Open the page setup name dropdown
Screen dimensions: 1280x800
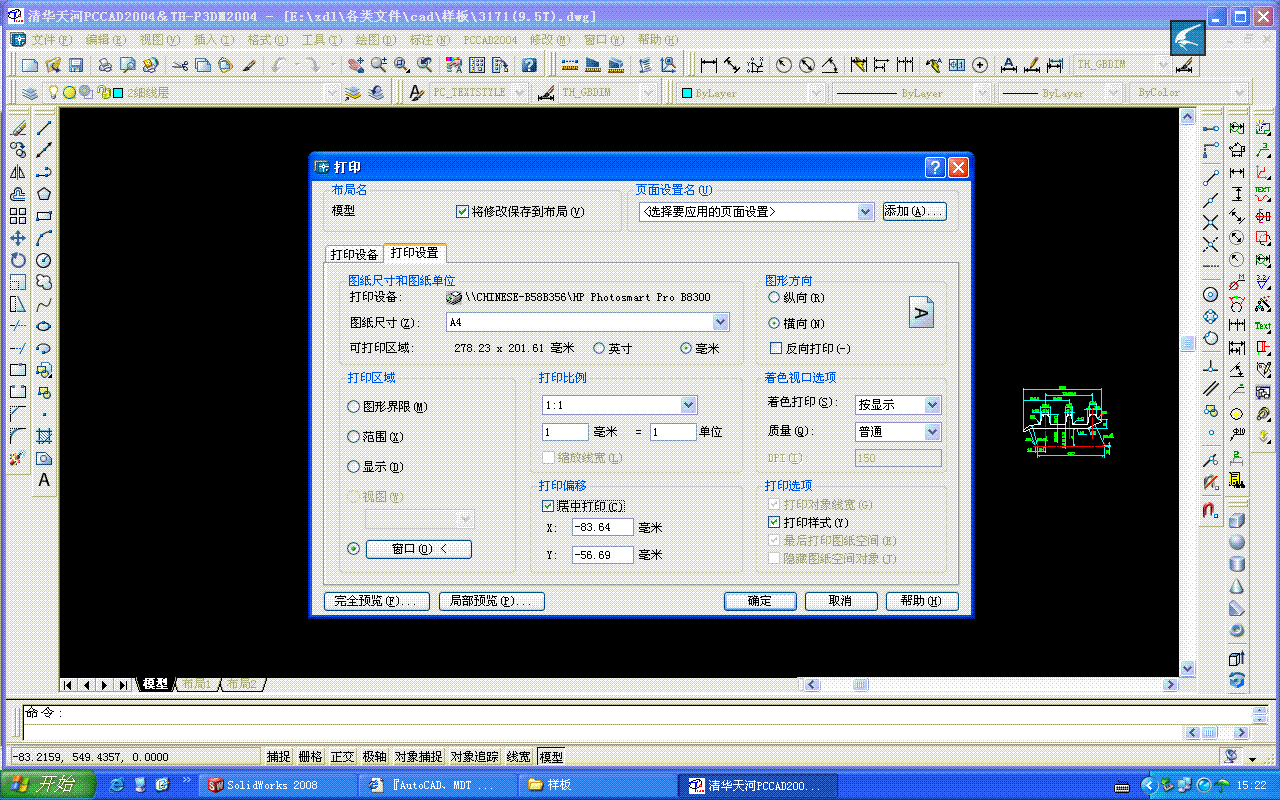[866, 212]
